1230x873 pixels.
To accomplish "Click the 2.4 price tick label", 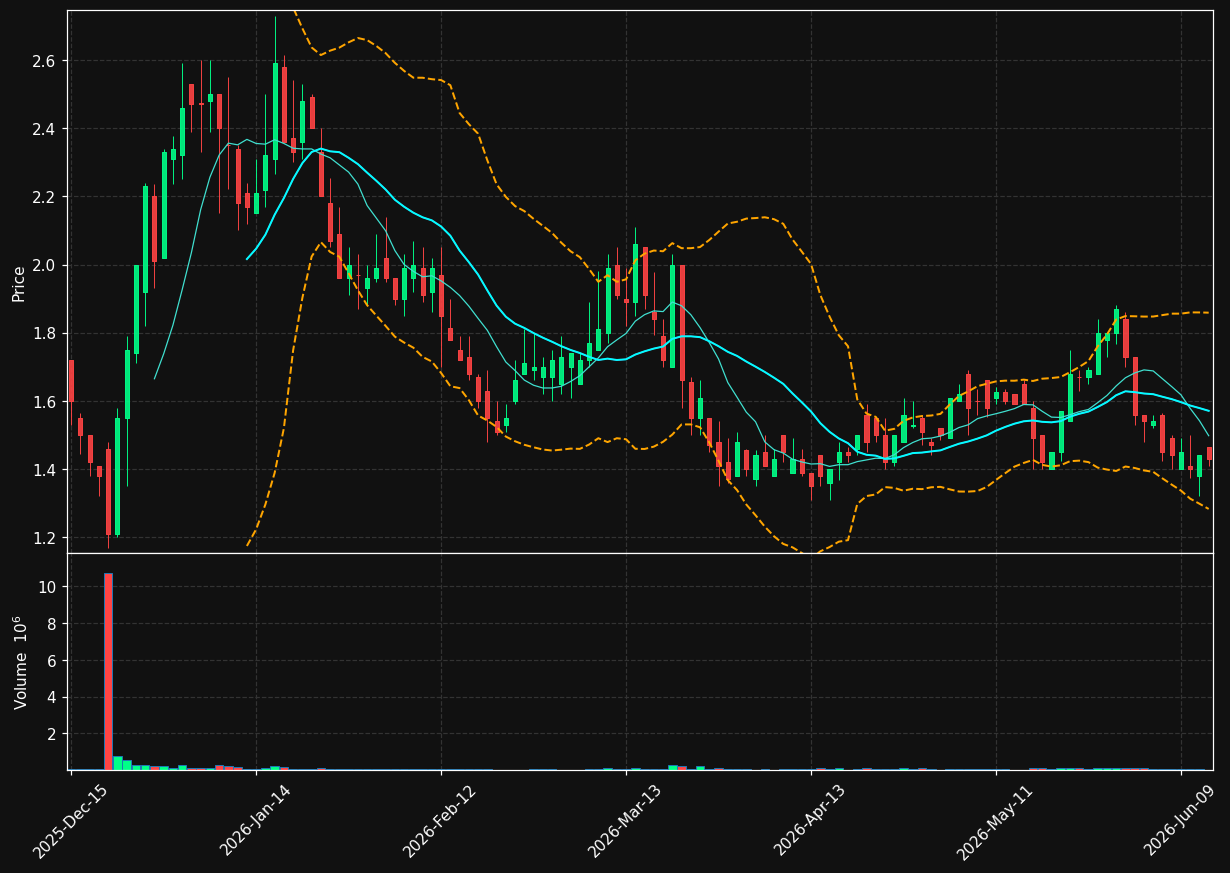I will pyautogui.click(x=44, y=129).
